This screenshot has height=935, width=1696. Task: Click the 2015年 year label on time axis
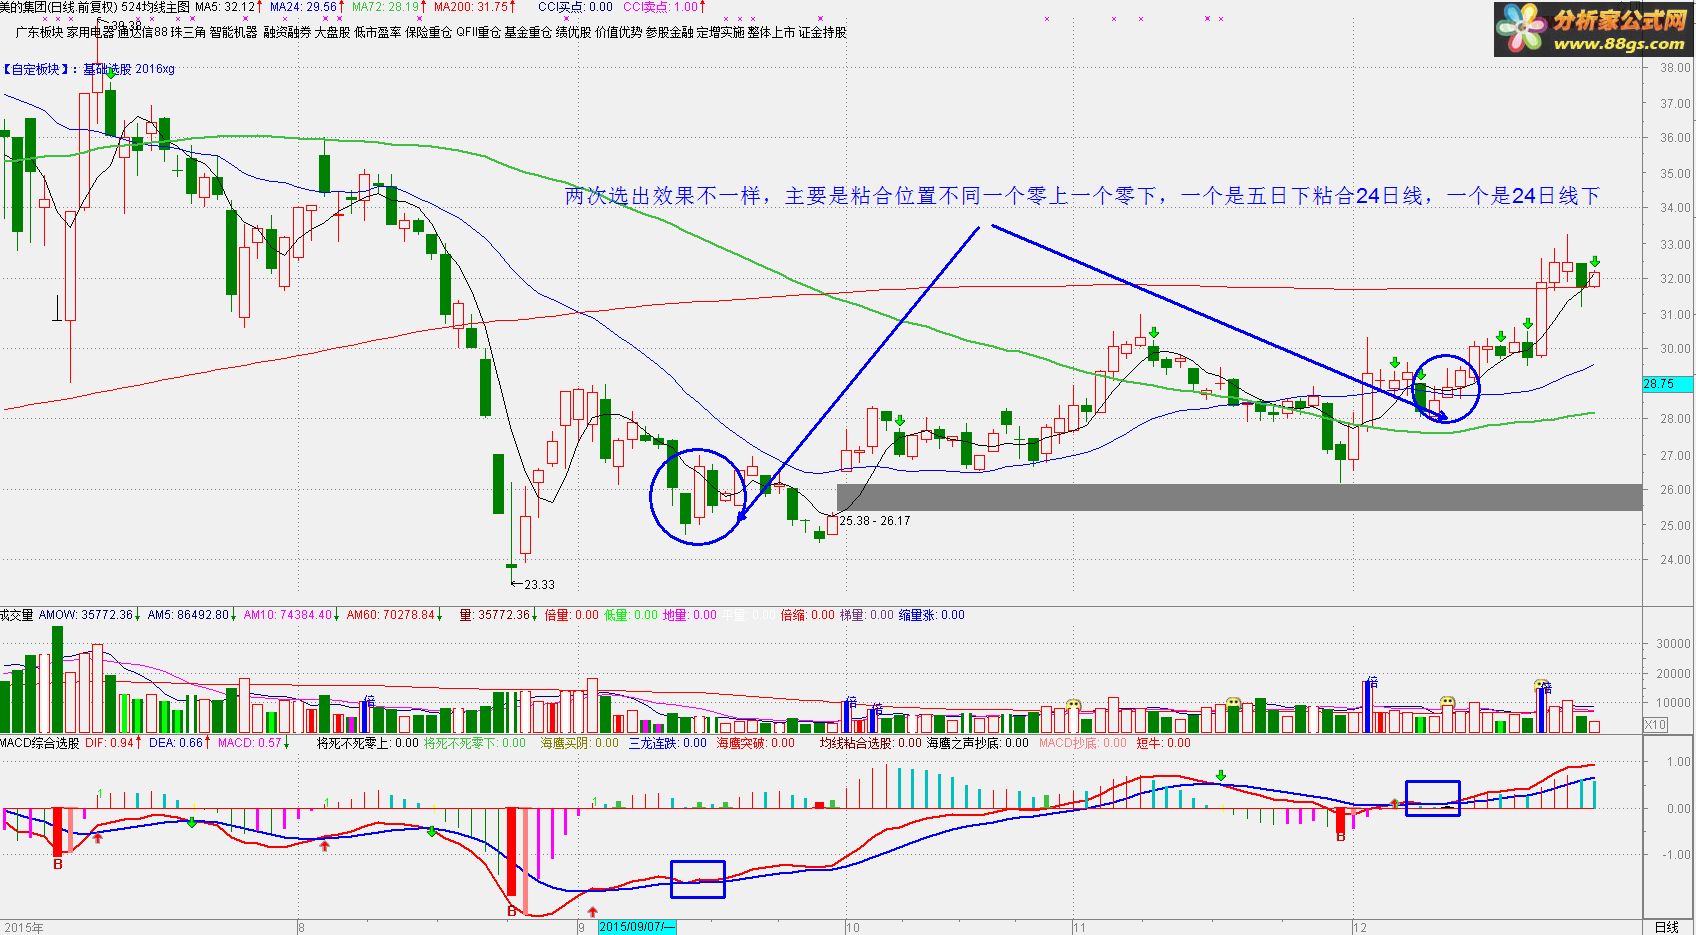click(x=24, y=928)
